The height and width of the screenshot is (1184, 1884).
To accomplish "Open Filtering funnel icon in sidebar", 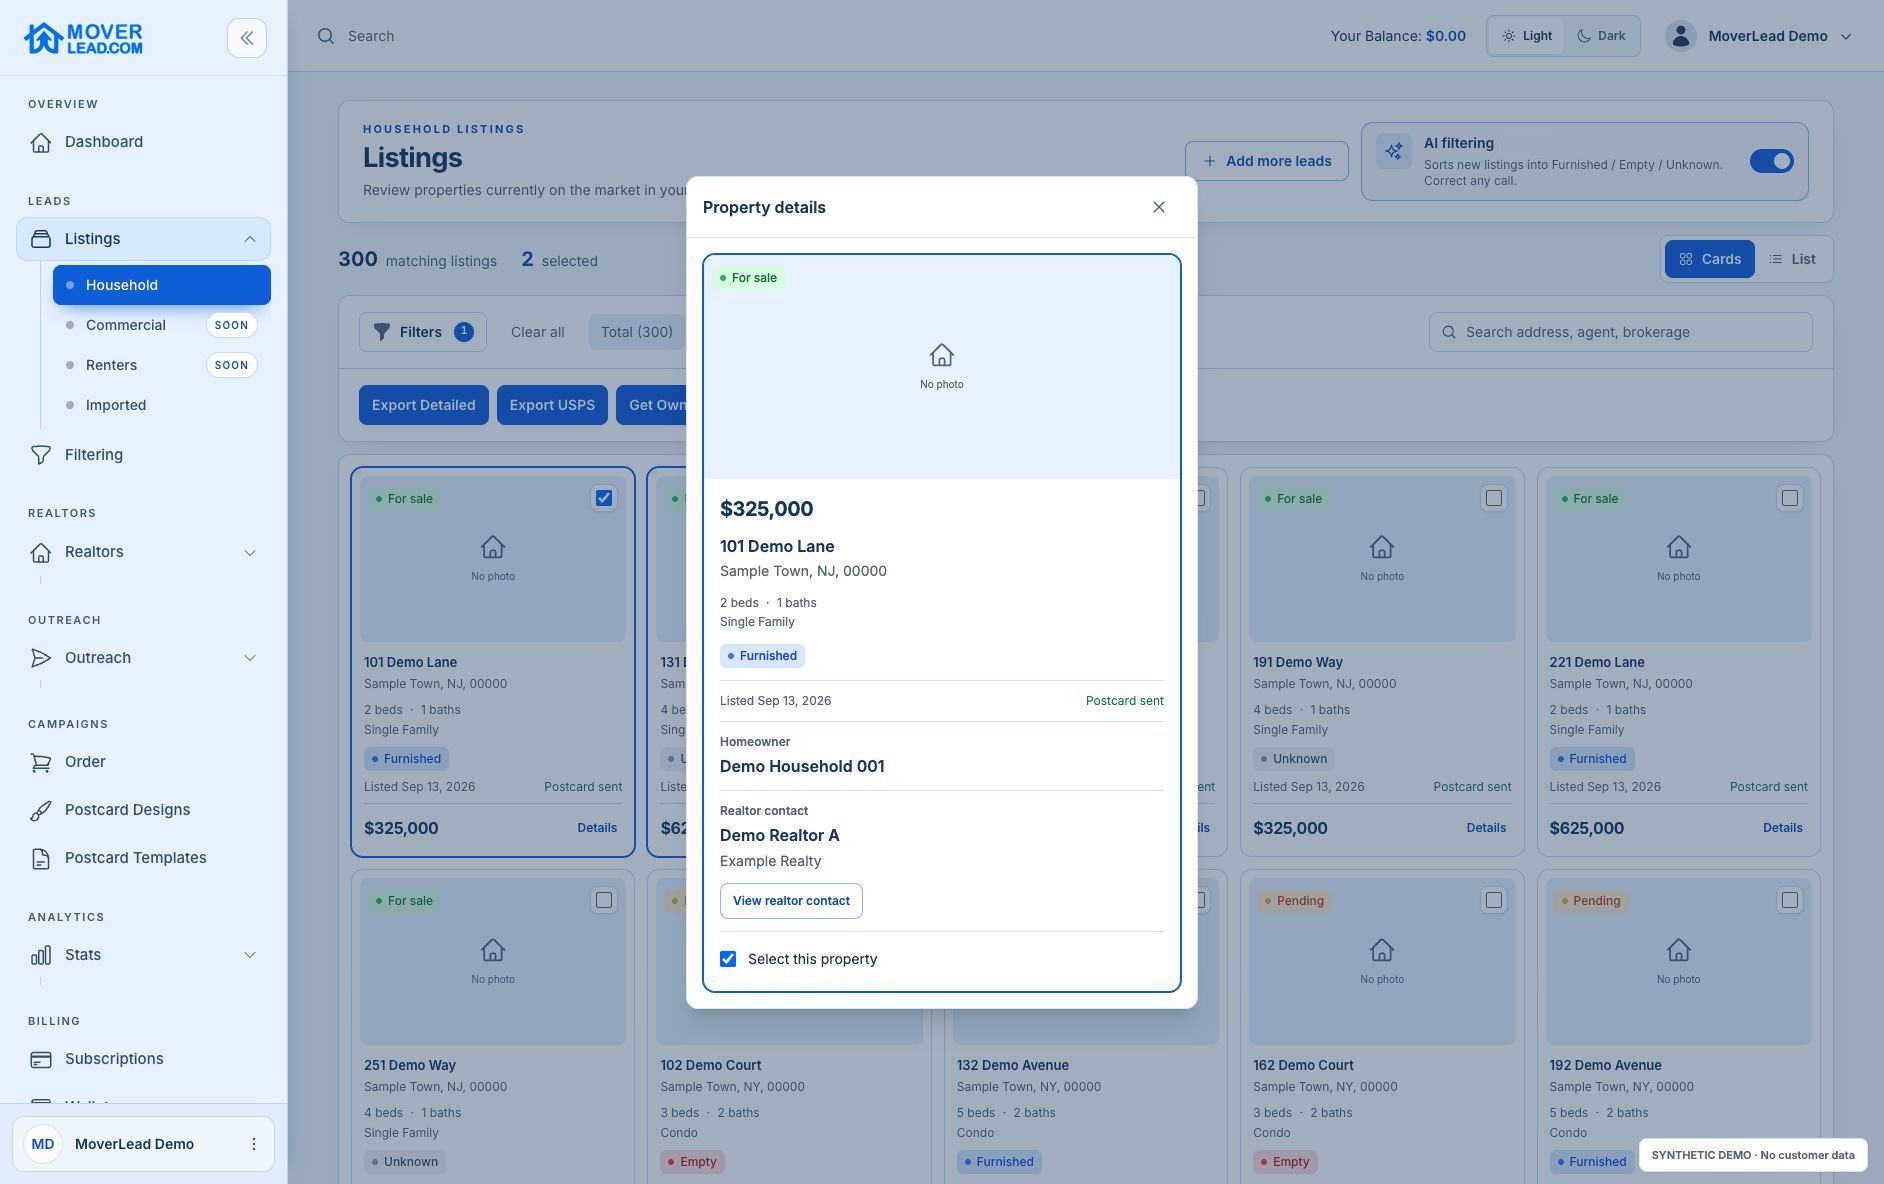I will coord(41,455).
